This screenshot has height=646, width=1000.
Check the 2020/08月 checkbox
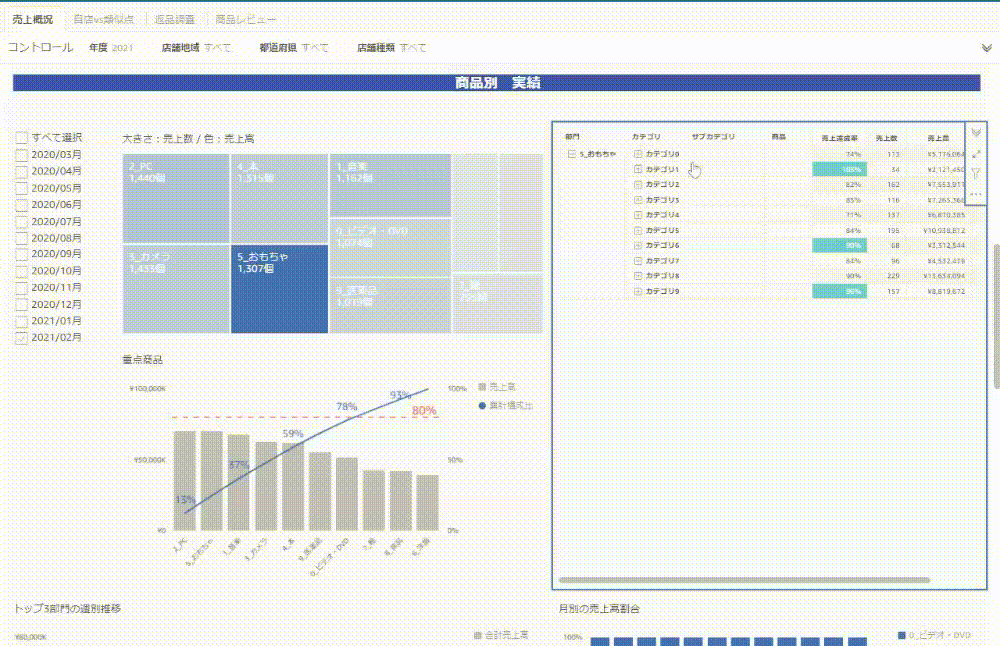point(22,238)
